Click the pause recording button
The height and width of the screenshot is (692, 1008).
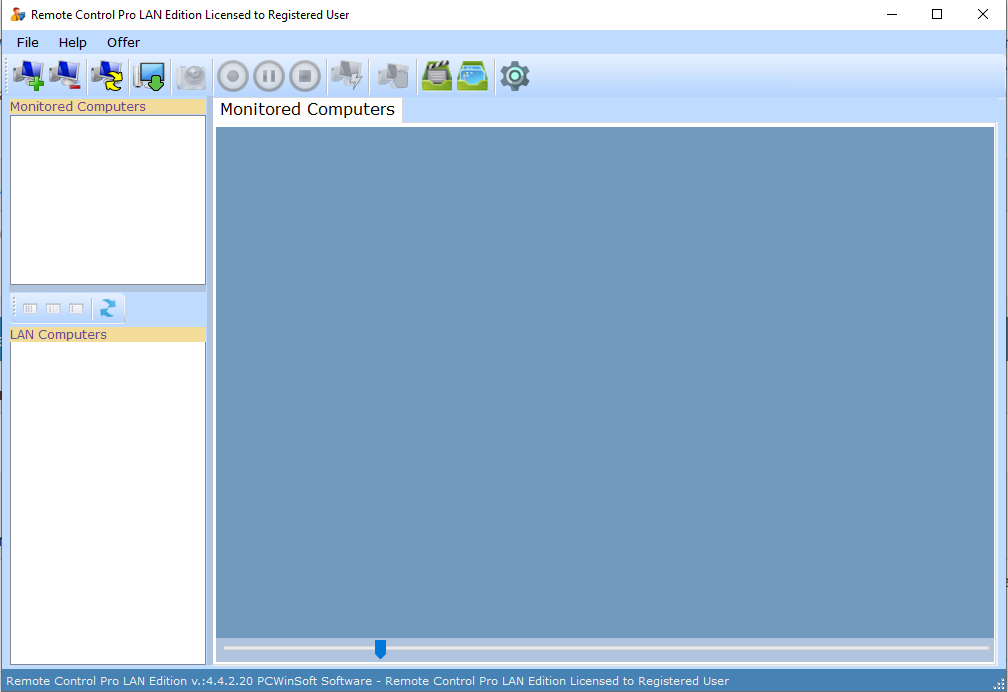pyautogui.click(x=269, y=76)
